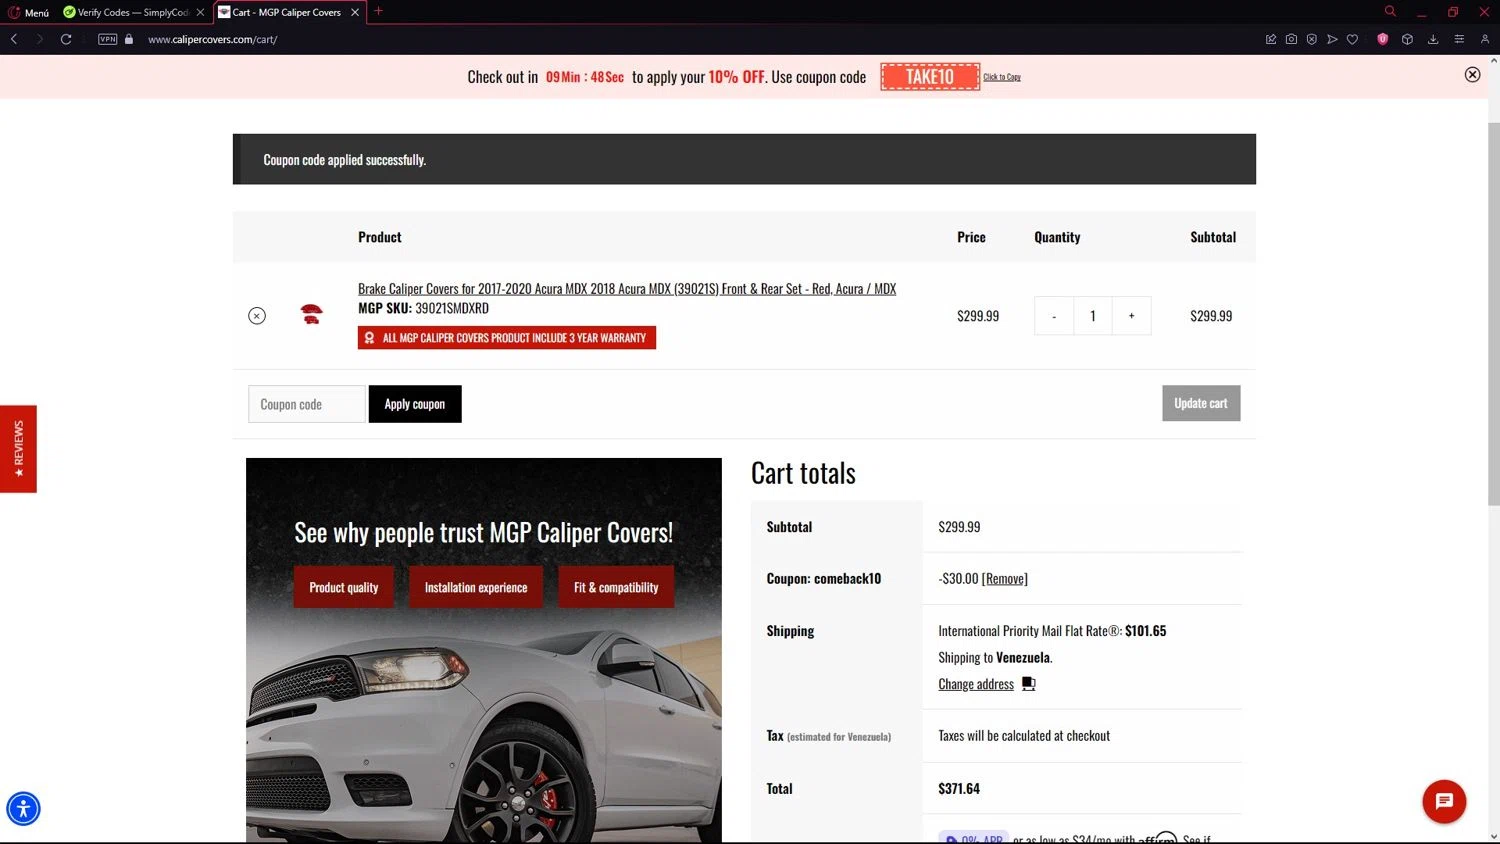This screenshot has height=844, width=1500.
Task: Click the countdown timer 09 Min : 48 Sec
Action: point(585,77)
